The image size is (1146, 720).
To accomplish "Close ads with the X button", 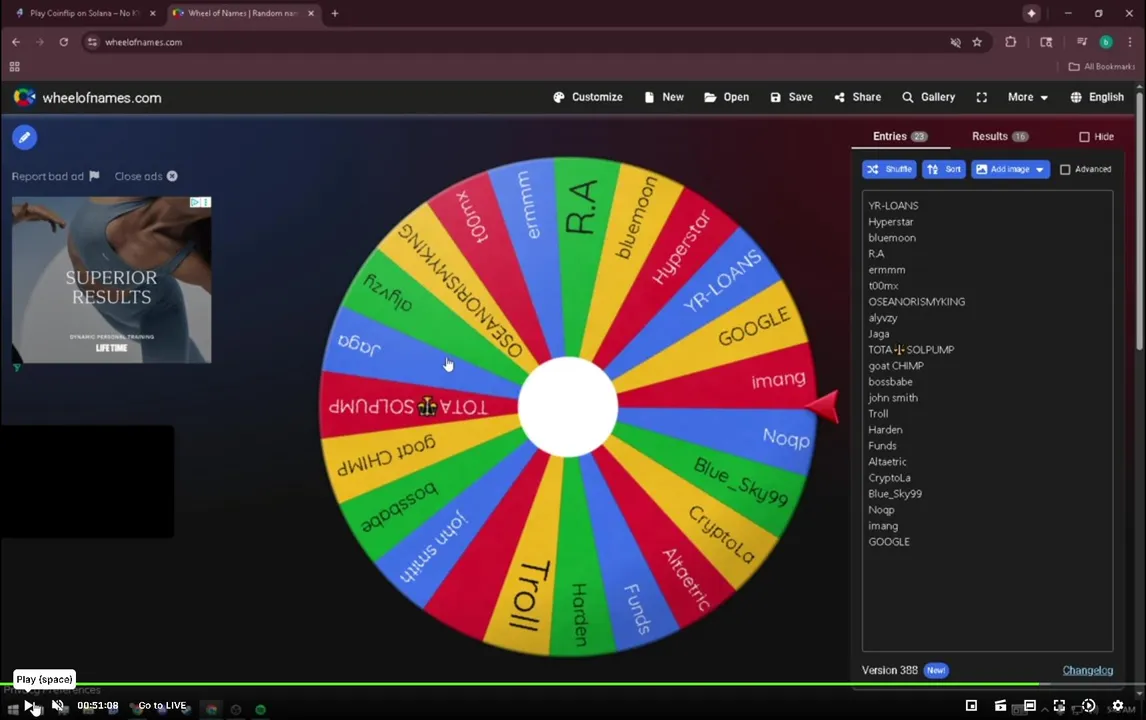I will (172, 176).
